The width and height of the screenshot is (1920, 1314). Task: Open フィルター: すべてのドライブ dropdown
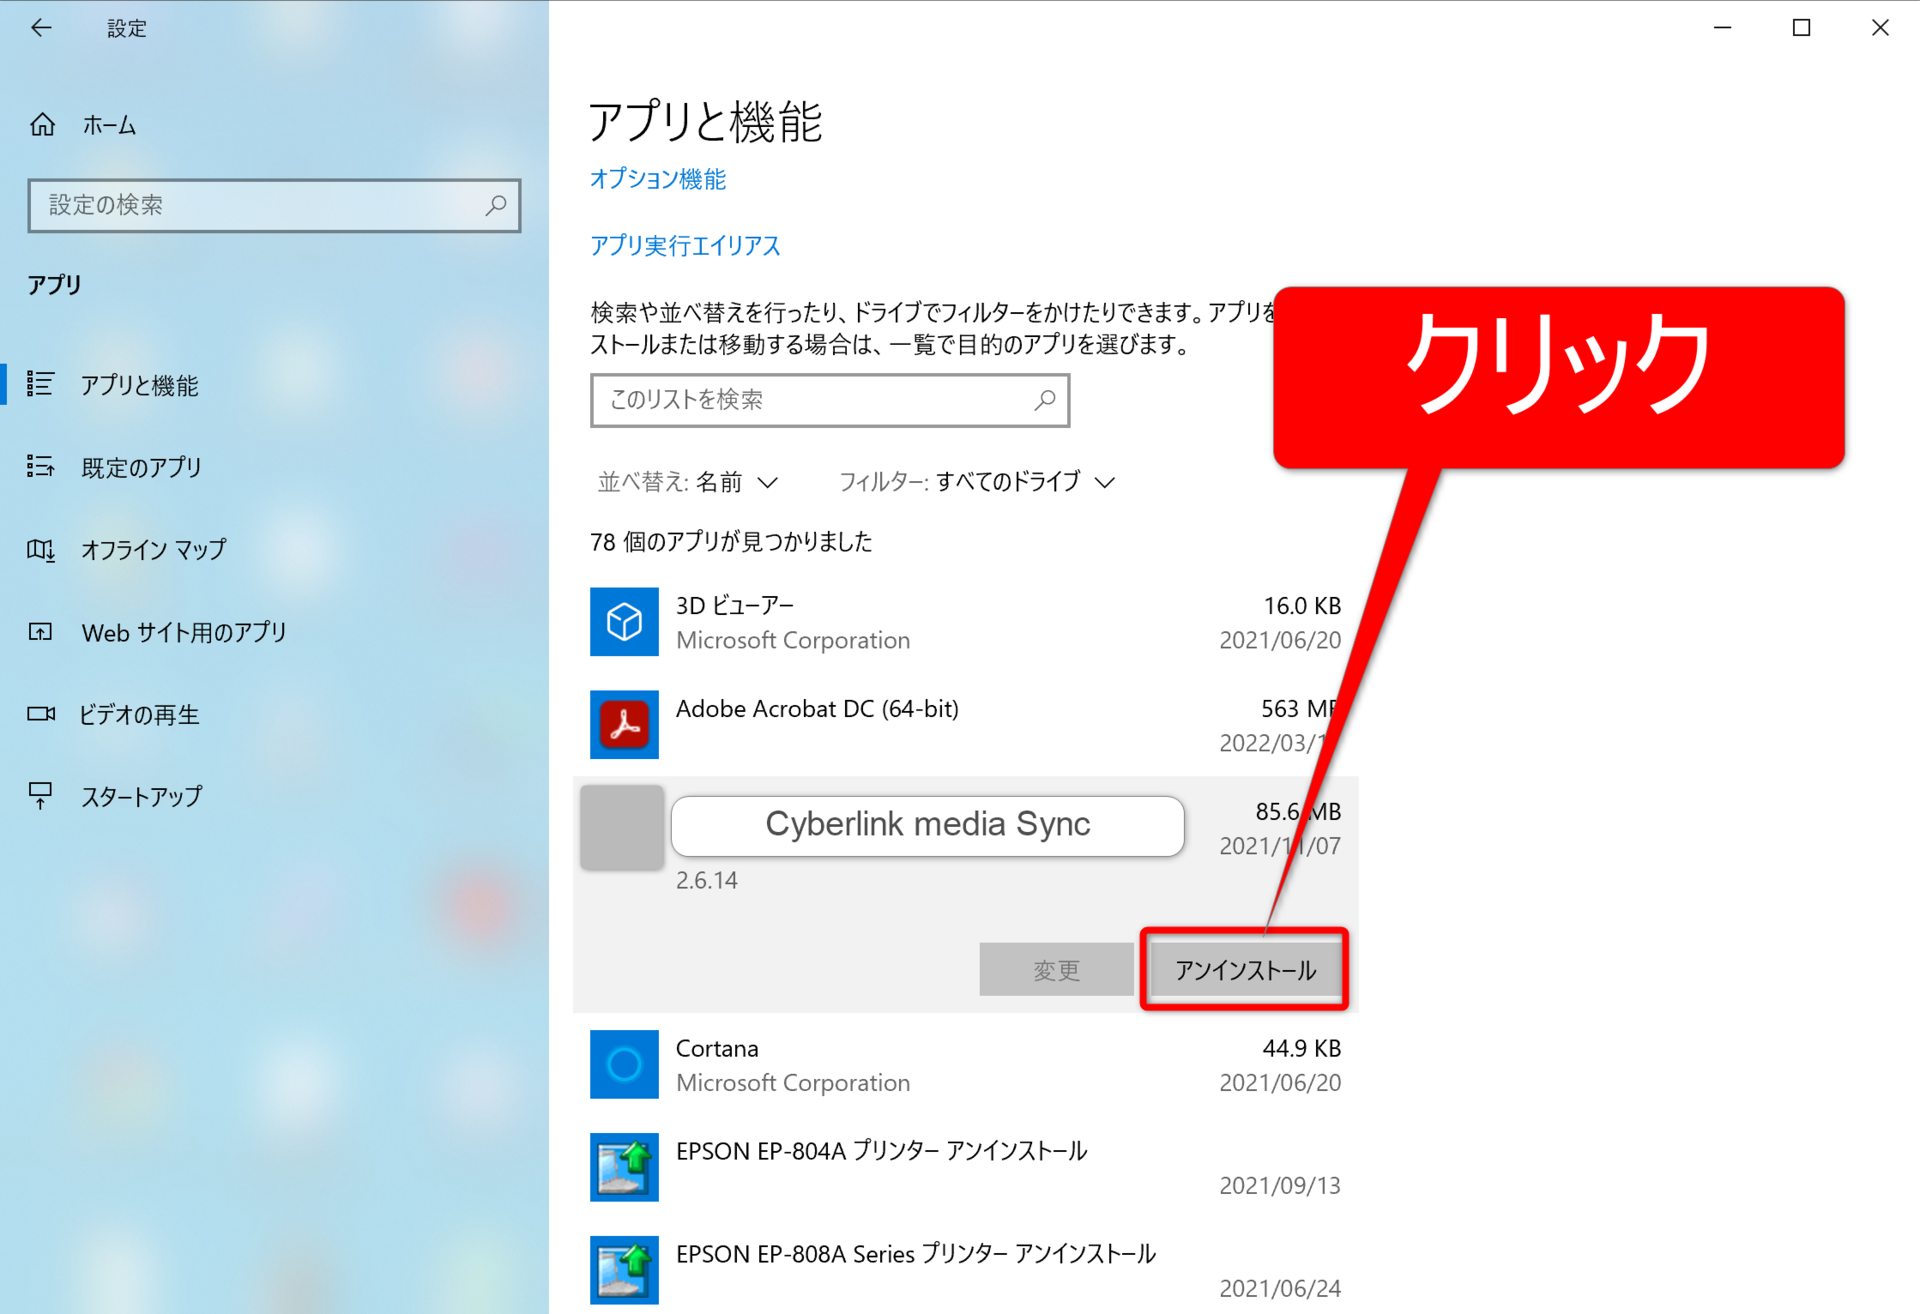pyautogui.click(x=976, y=482)
